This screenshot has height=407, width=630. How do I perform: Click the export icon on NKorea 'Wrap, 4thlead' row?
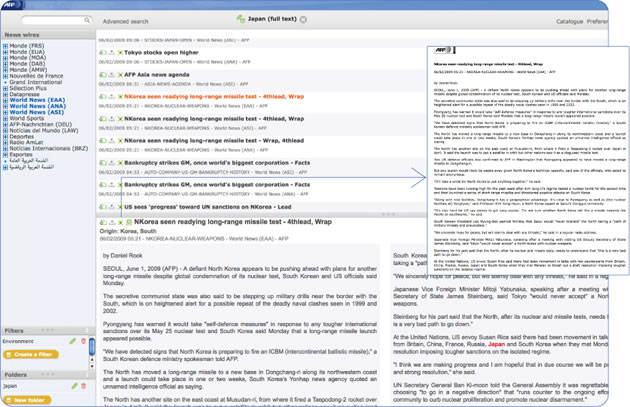point(112,141)
